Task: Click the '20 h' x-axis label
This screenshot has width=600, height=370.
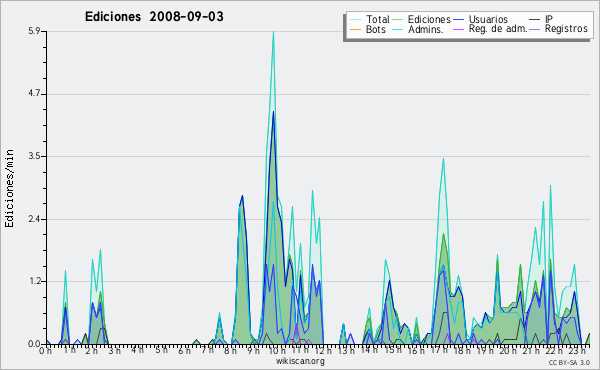Action: pos(507,350)
